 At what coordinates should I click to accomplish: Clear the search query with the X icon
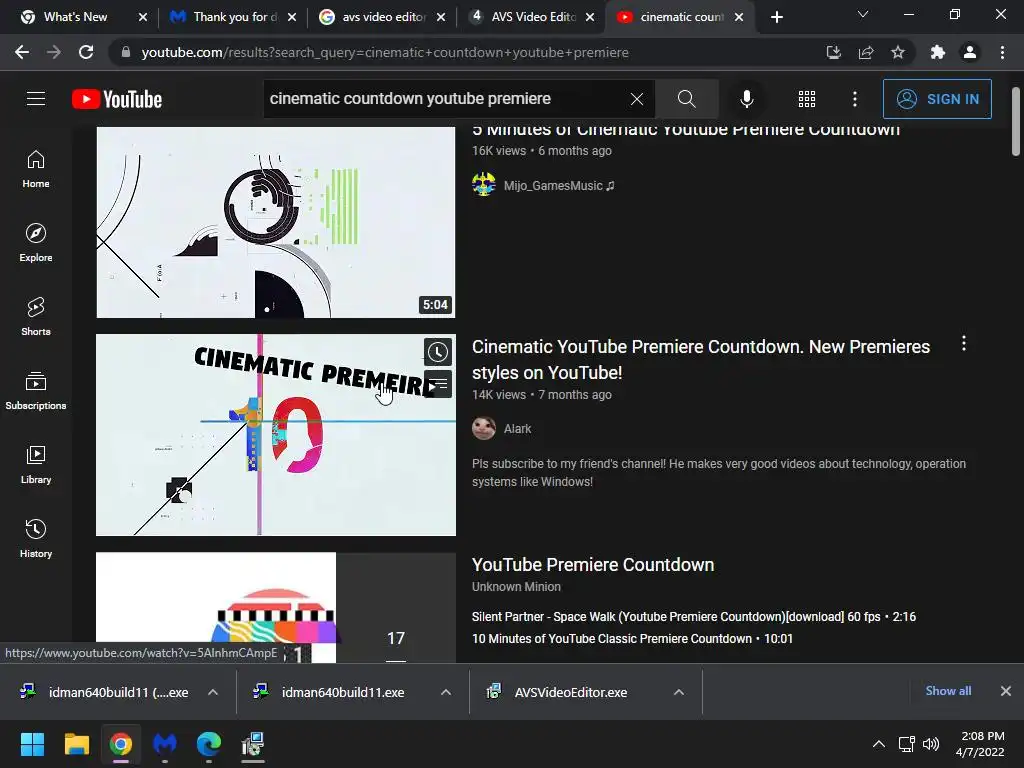click(637, 99)
